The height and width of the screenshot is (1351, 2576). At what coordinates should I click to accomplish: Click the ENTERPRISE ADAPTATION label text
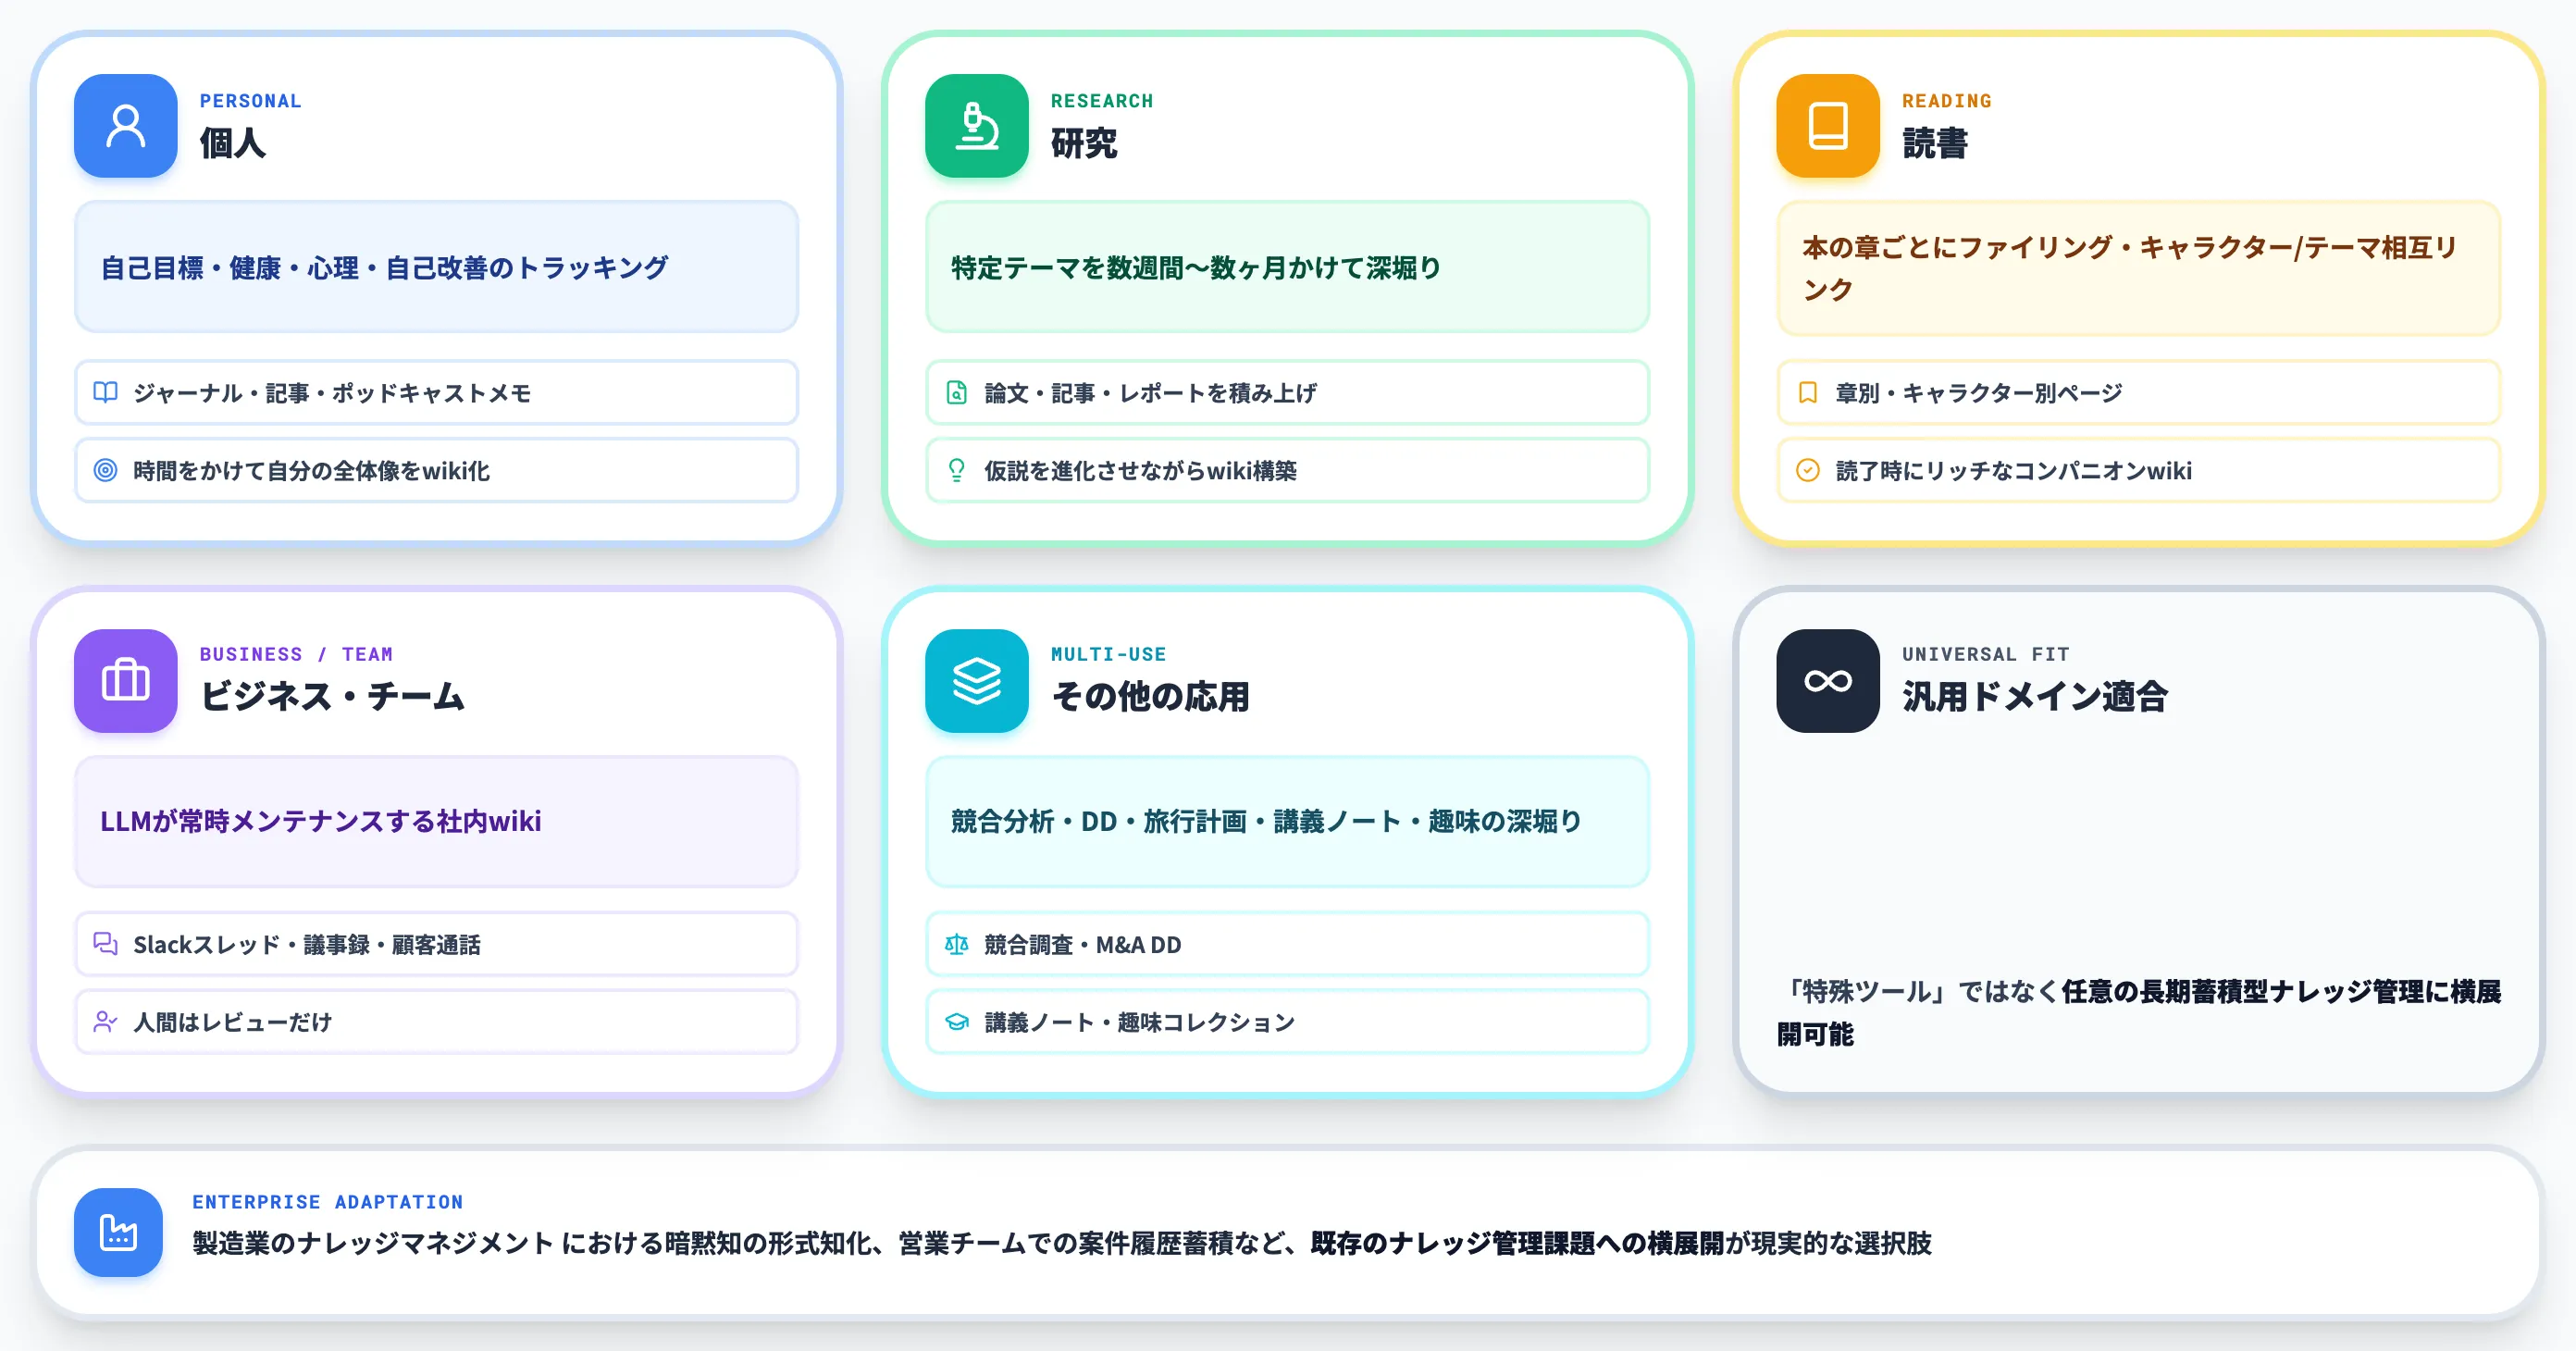pyautogui.click(x=328, y=1201)
